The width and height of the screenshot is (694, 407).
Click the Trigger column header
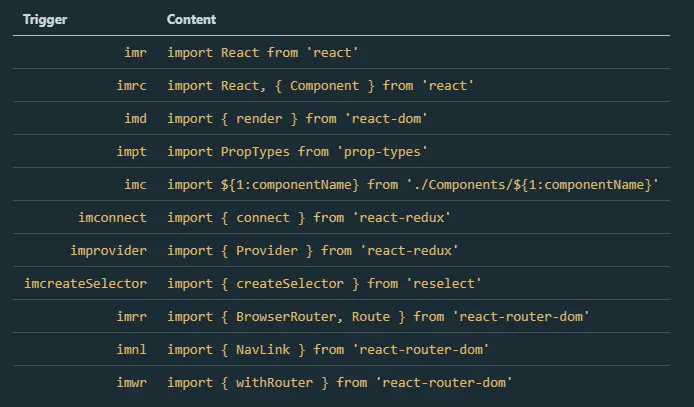click(x=46, y=20)
